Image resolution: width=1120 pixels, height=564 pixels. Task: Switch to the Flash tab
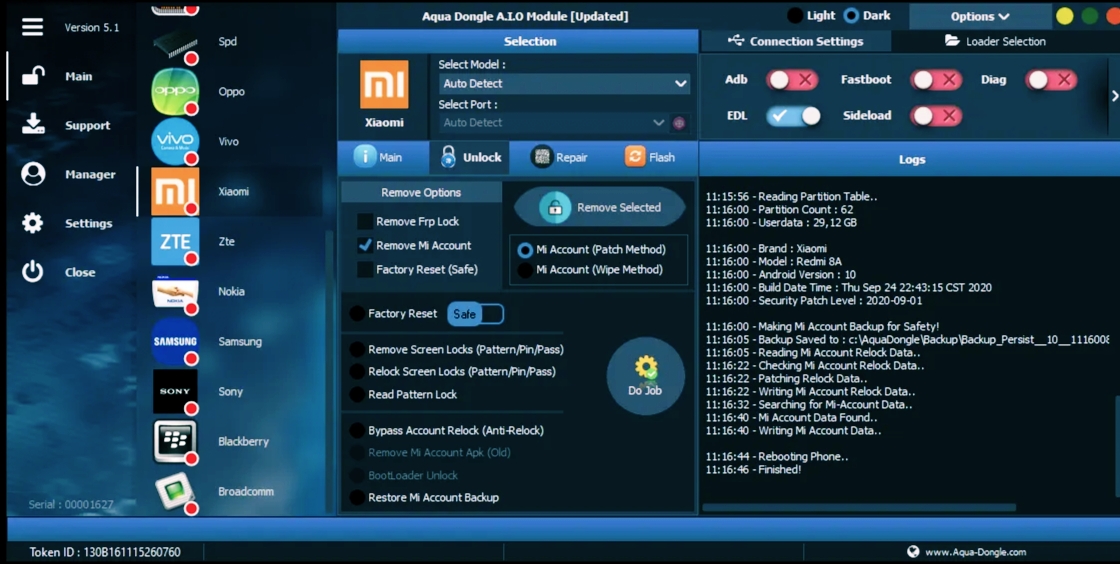pos(649,157)
